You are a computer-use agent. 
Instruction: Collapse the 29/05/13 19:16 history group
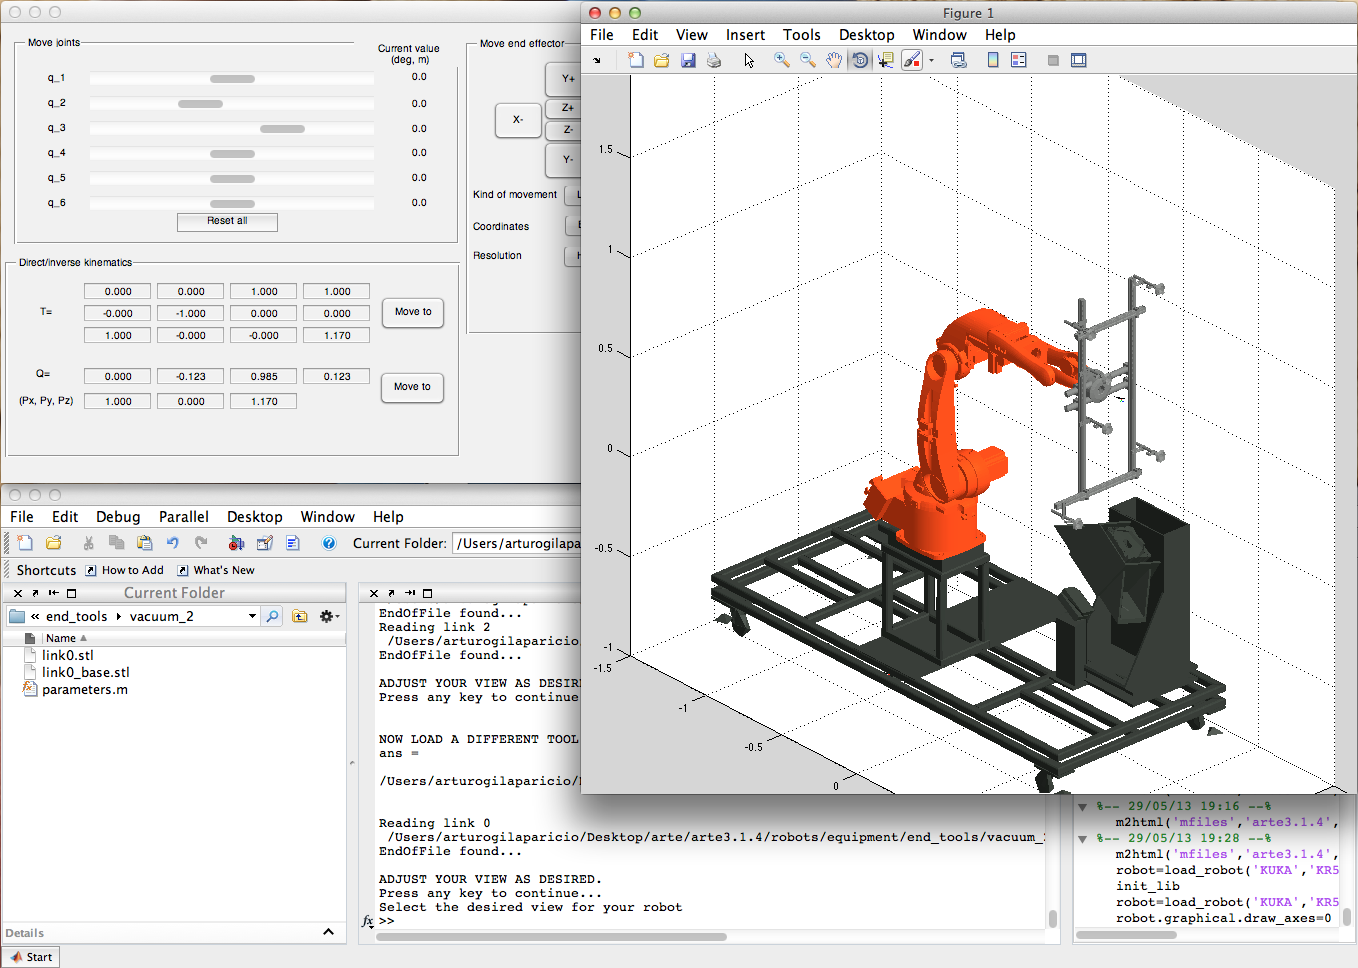pos(1082,806)
